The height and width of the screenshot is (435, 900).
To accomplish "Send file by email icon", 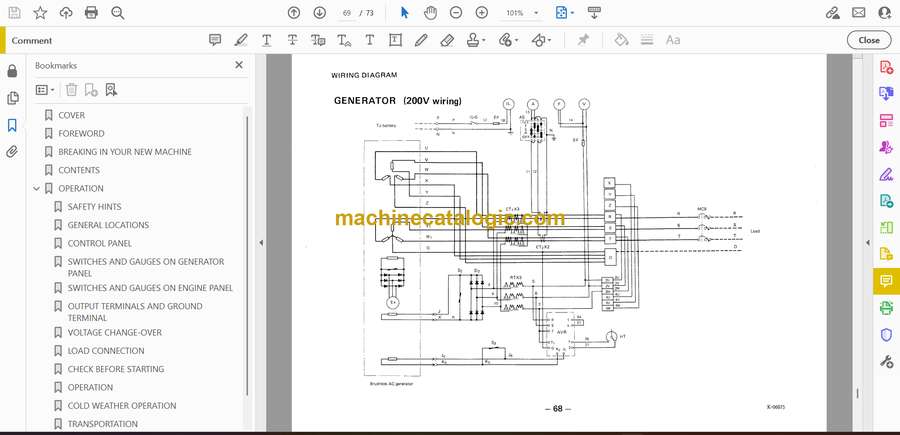I will (859, 13).
